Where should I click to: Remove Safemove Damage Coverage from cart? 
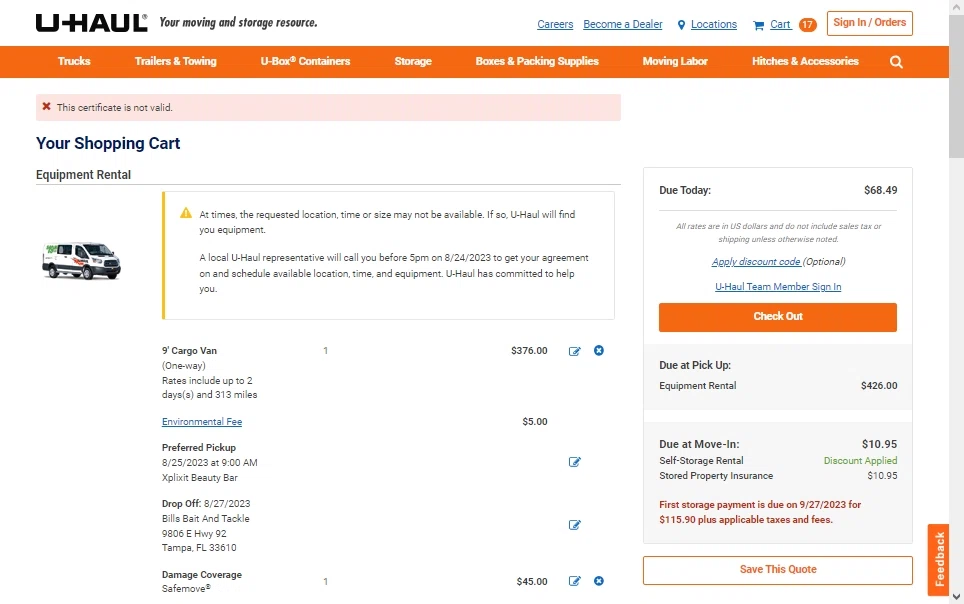point(599,581)
